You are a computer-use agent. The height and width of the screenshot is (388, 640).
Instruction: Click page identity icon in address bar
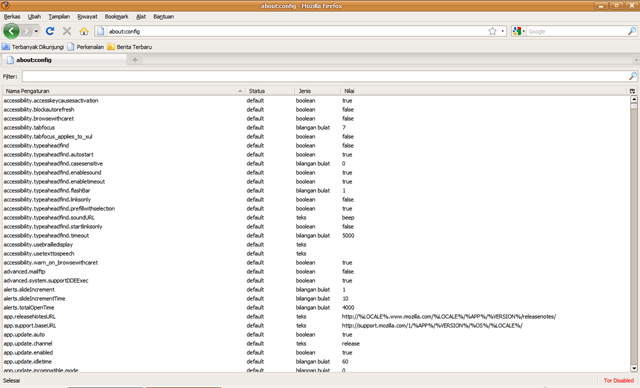tap(100, 31)
